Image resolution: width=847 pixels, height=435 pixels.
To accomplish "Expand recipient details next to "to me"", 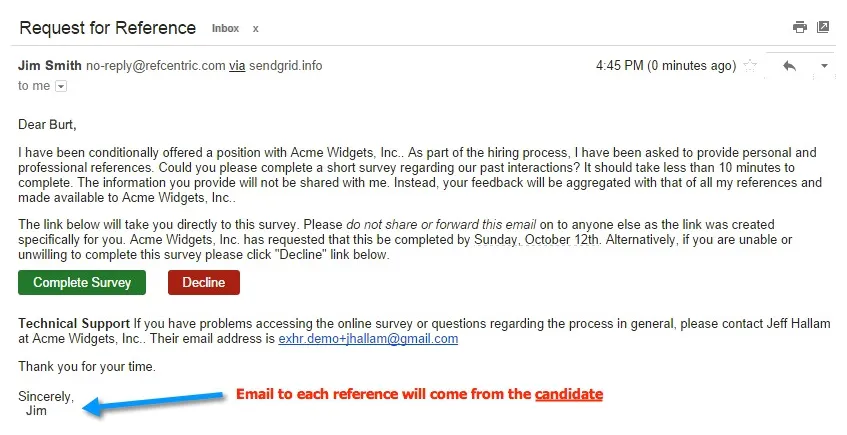I will pyautogui.click(x=61, y=87).
